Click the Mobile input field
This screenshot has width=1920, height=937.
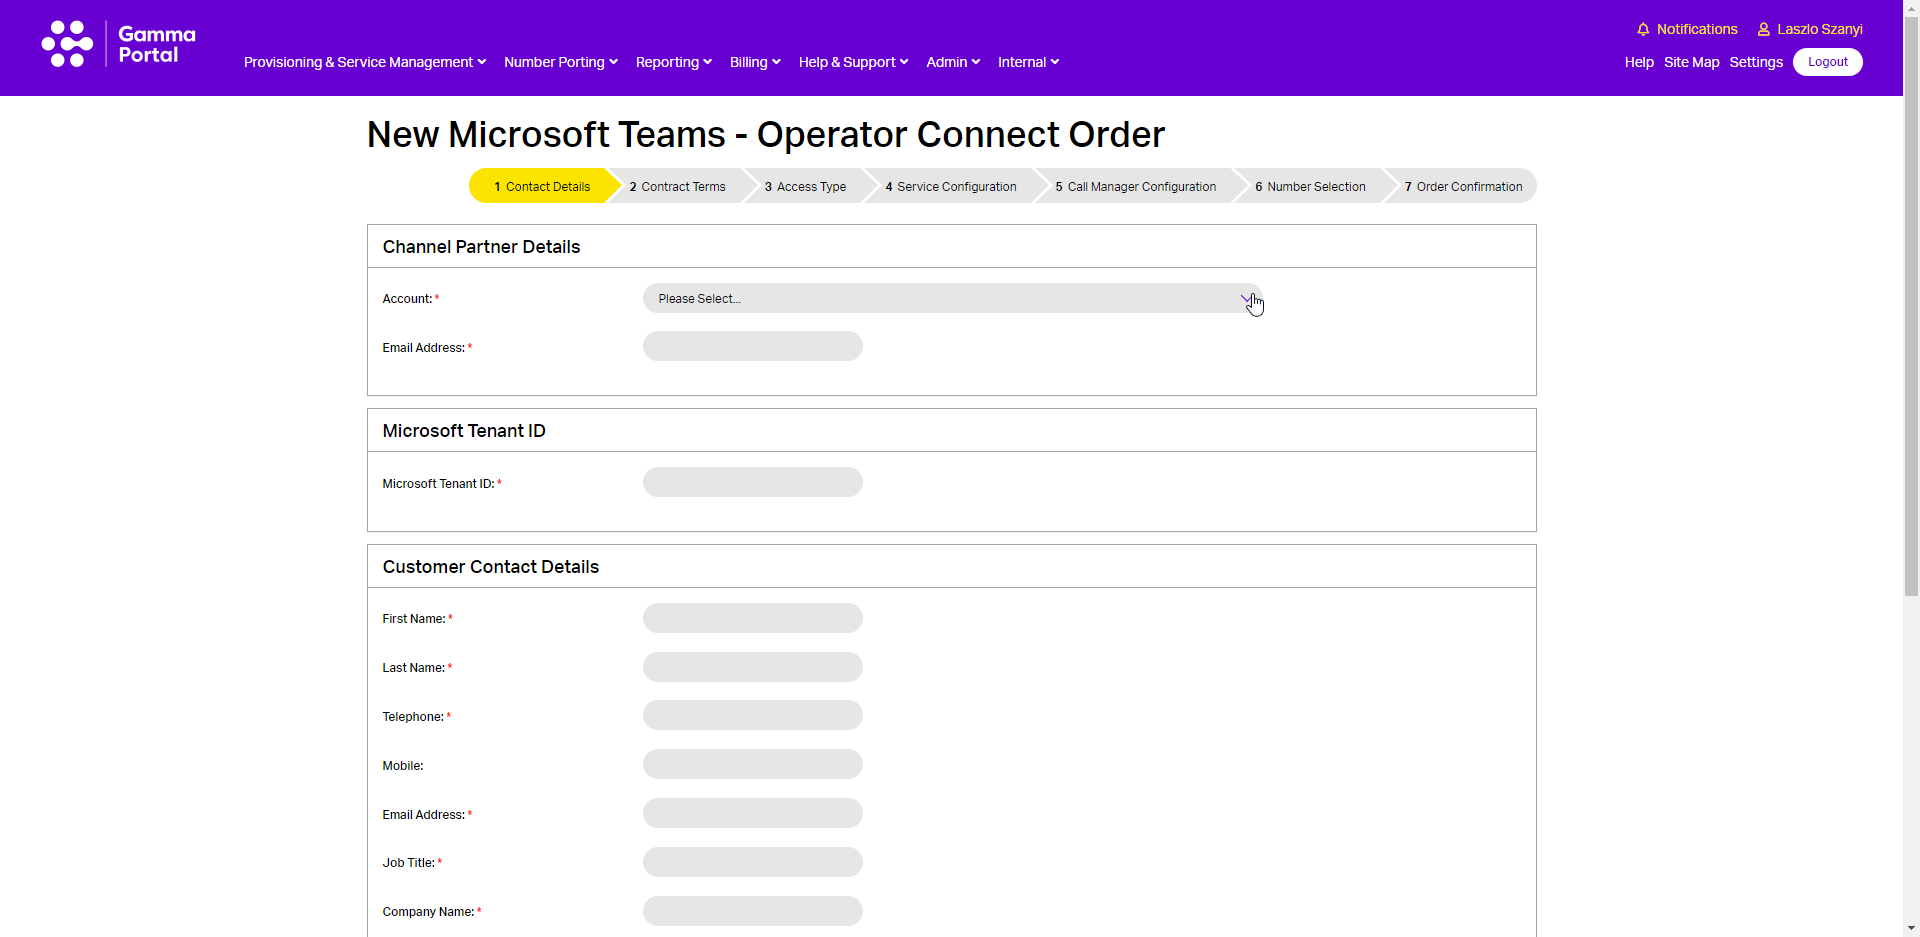pyautogui.click(x=753, y=764)
